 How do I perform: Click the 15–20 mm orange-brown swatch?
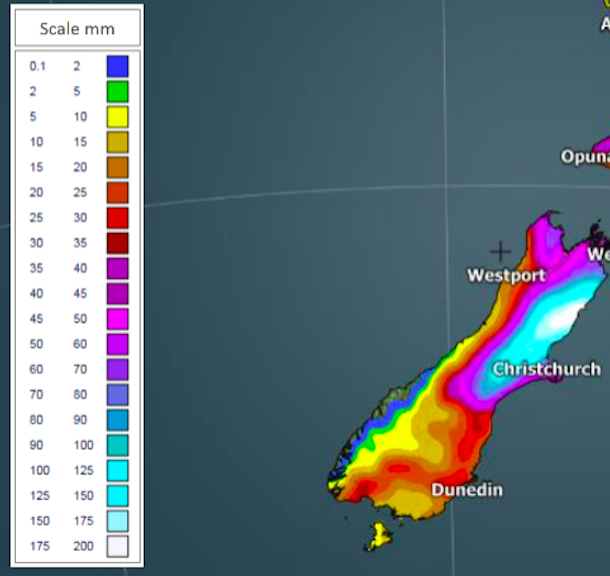pyautogui.click(x=117, y=167)
